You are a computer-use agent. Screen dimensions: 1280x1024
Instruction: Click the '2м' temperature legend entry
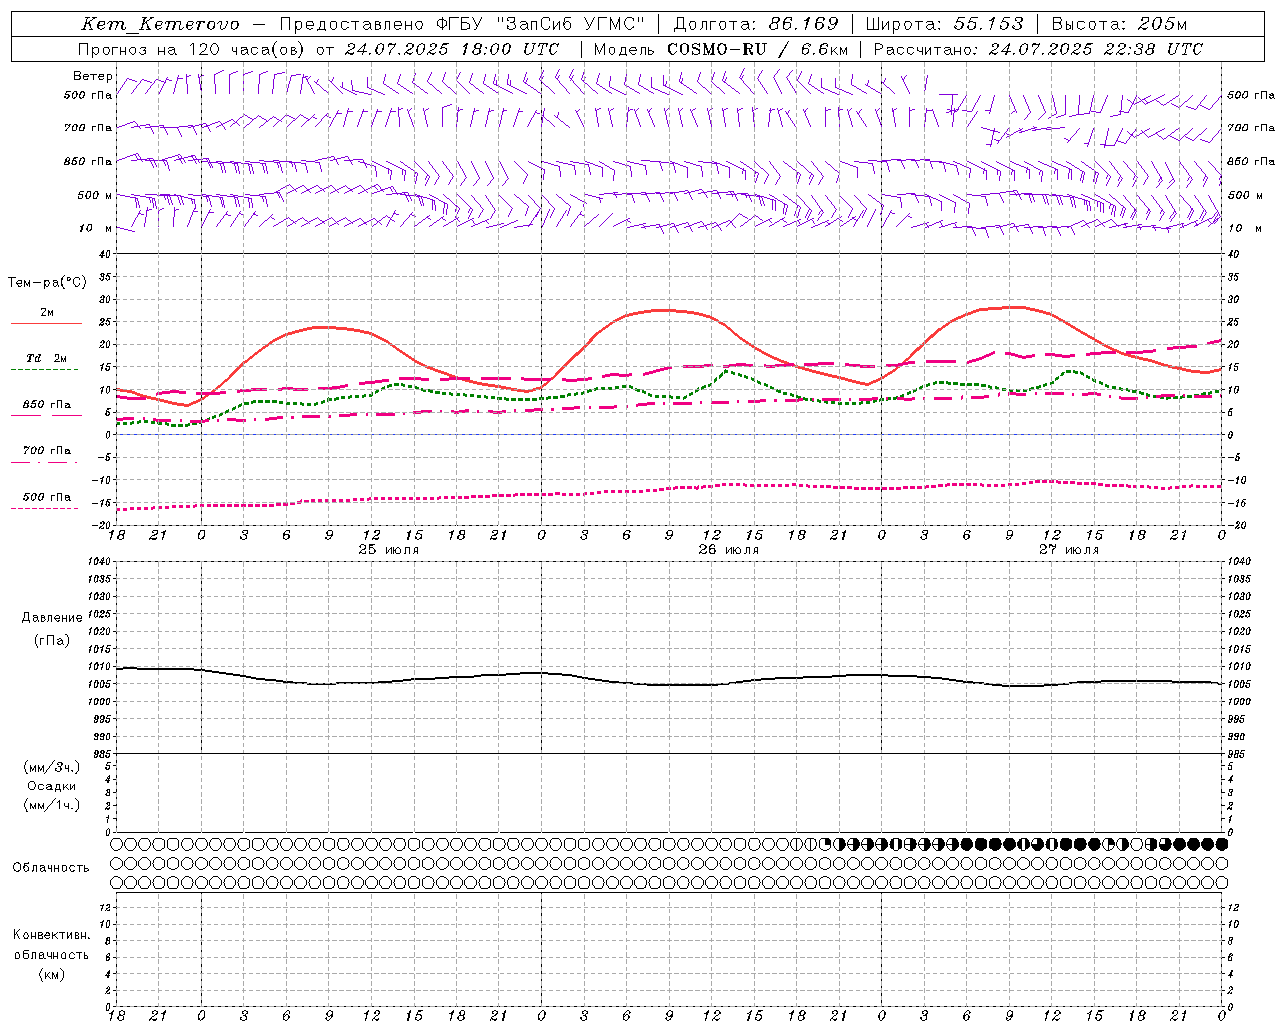[47, 313]
